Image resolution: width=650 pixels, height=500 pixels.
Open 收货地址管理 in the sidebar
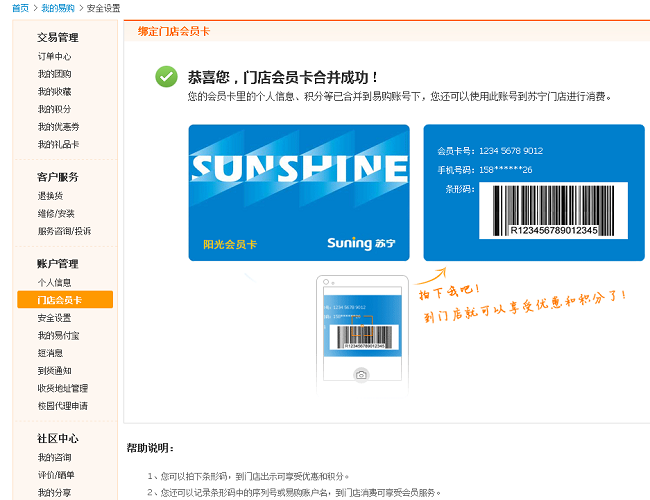pos(63,388)
